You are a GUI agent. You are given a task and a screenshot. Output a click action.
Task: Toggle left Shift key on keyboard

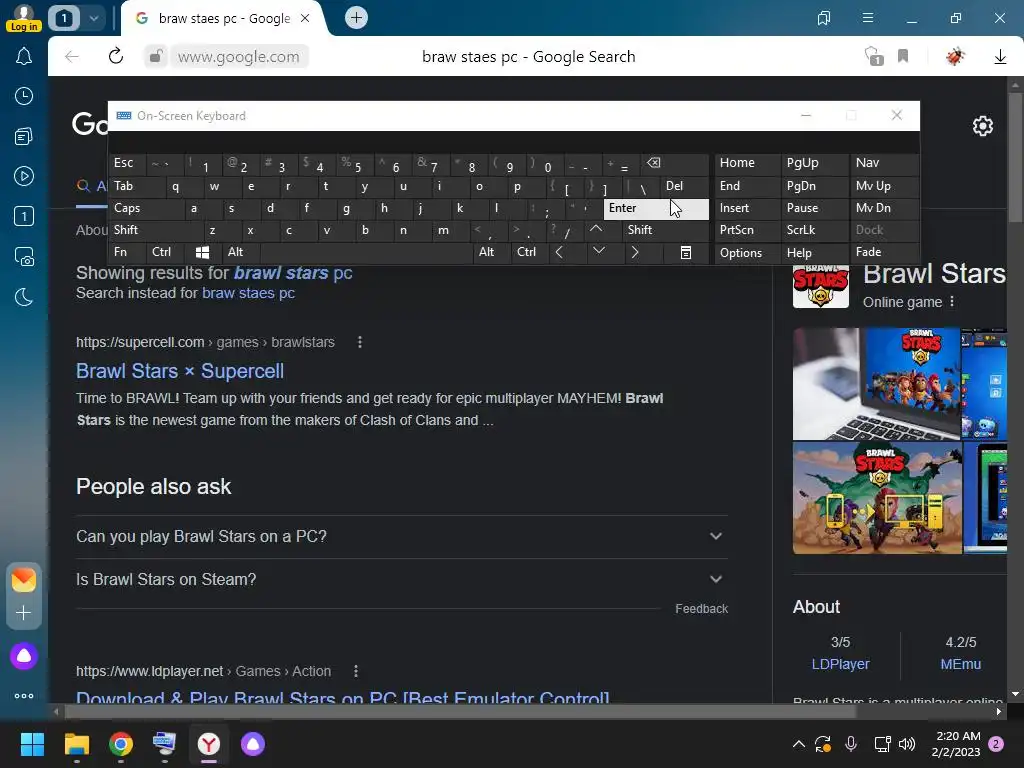pos(155,230)
